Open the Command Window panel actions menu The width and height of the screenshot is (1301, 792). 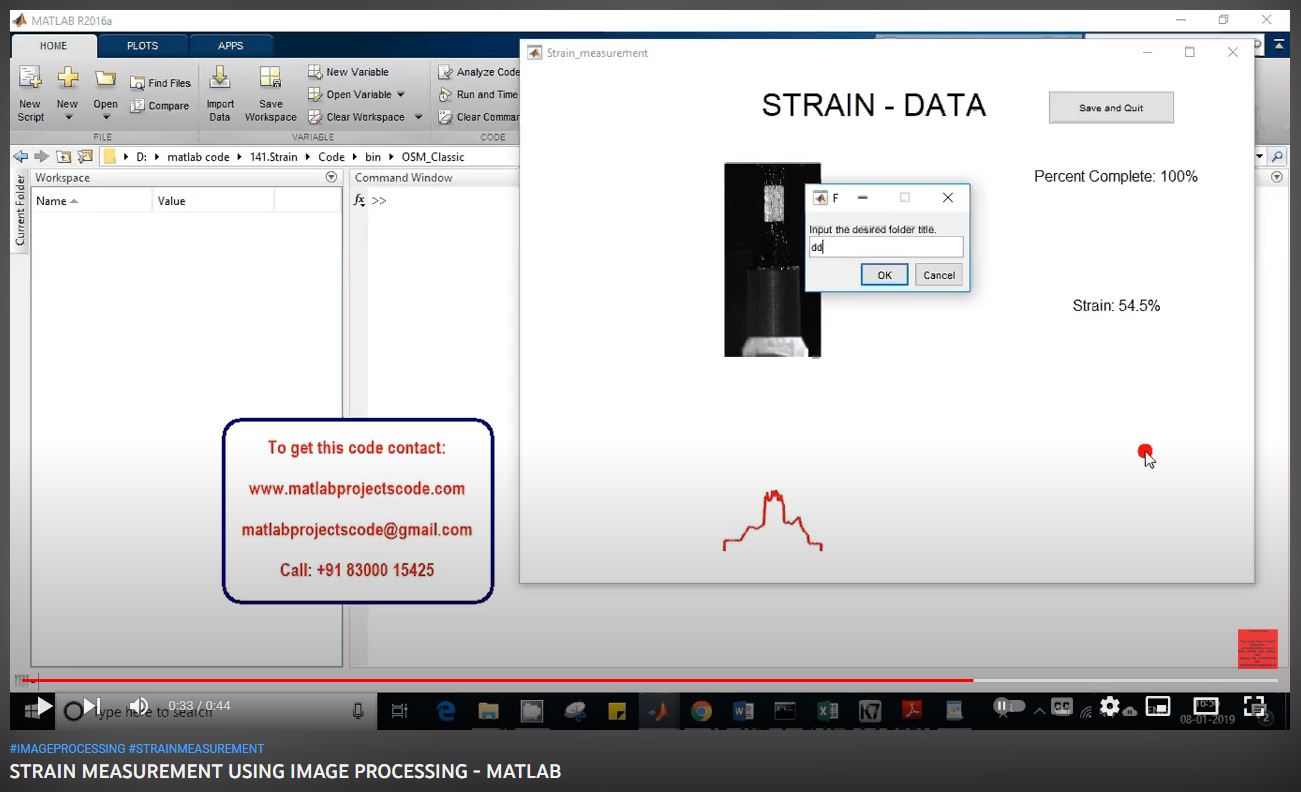[x=1277, y=177]
